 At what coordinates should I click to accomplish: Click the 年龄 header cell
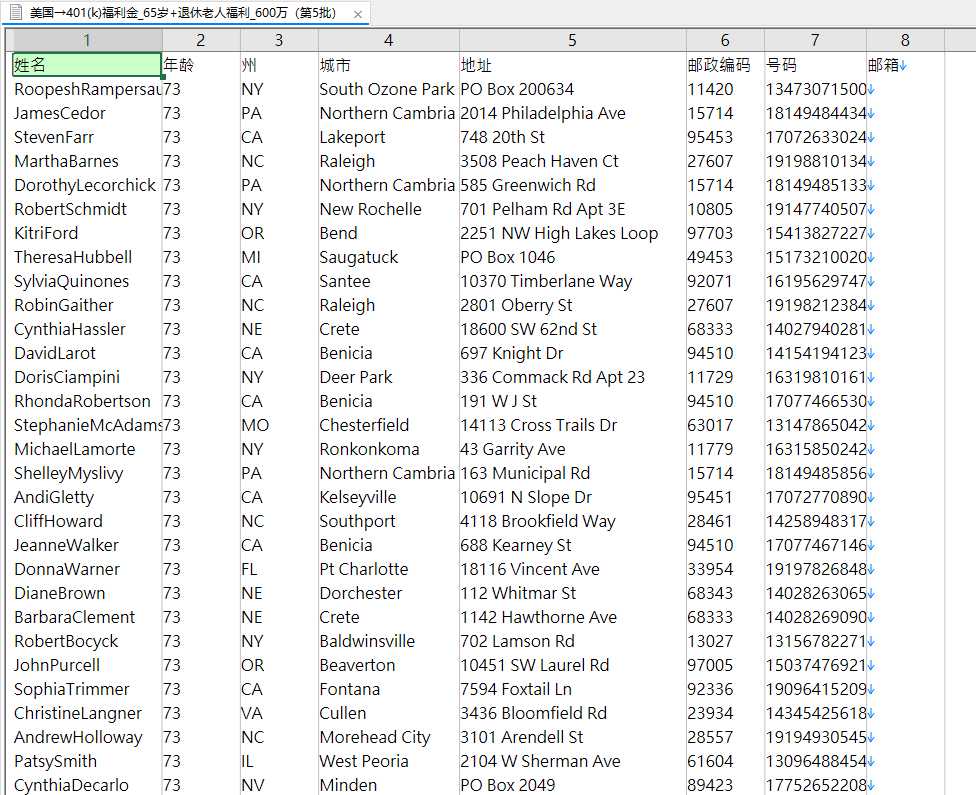tap(201, 65)
